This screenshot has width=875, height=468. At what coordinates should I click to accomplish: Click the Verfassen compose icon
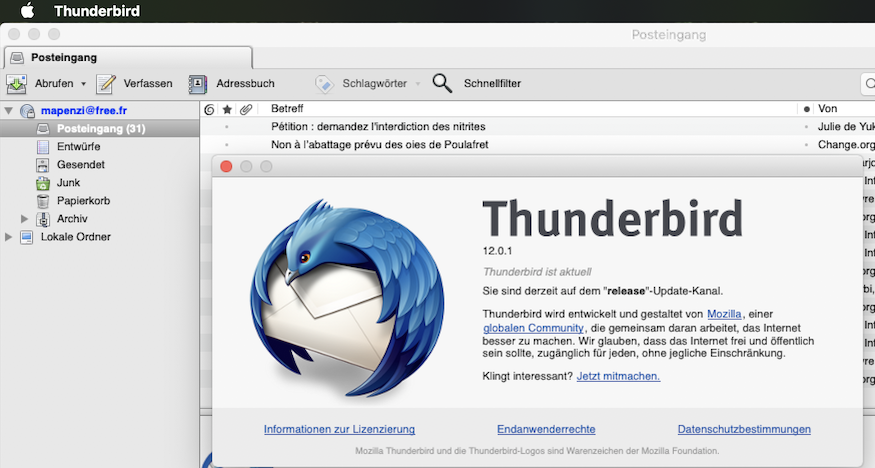tap(106, 84)
